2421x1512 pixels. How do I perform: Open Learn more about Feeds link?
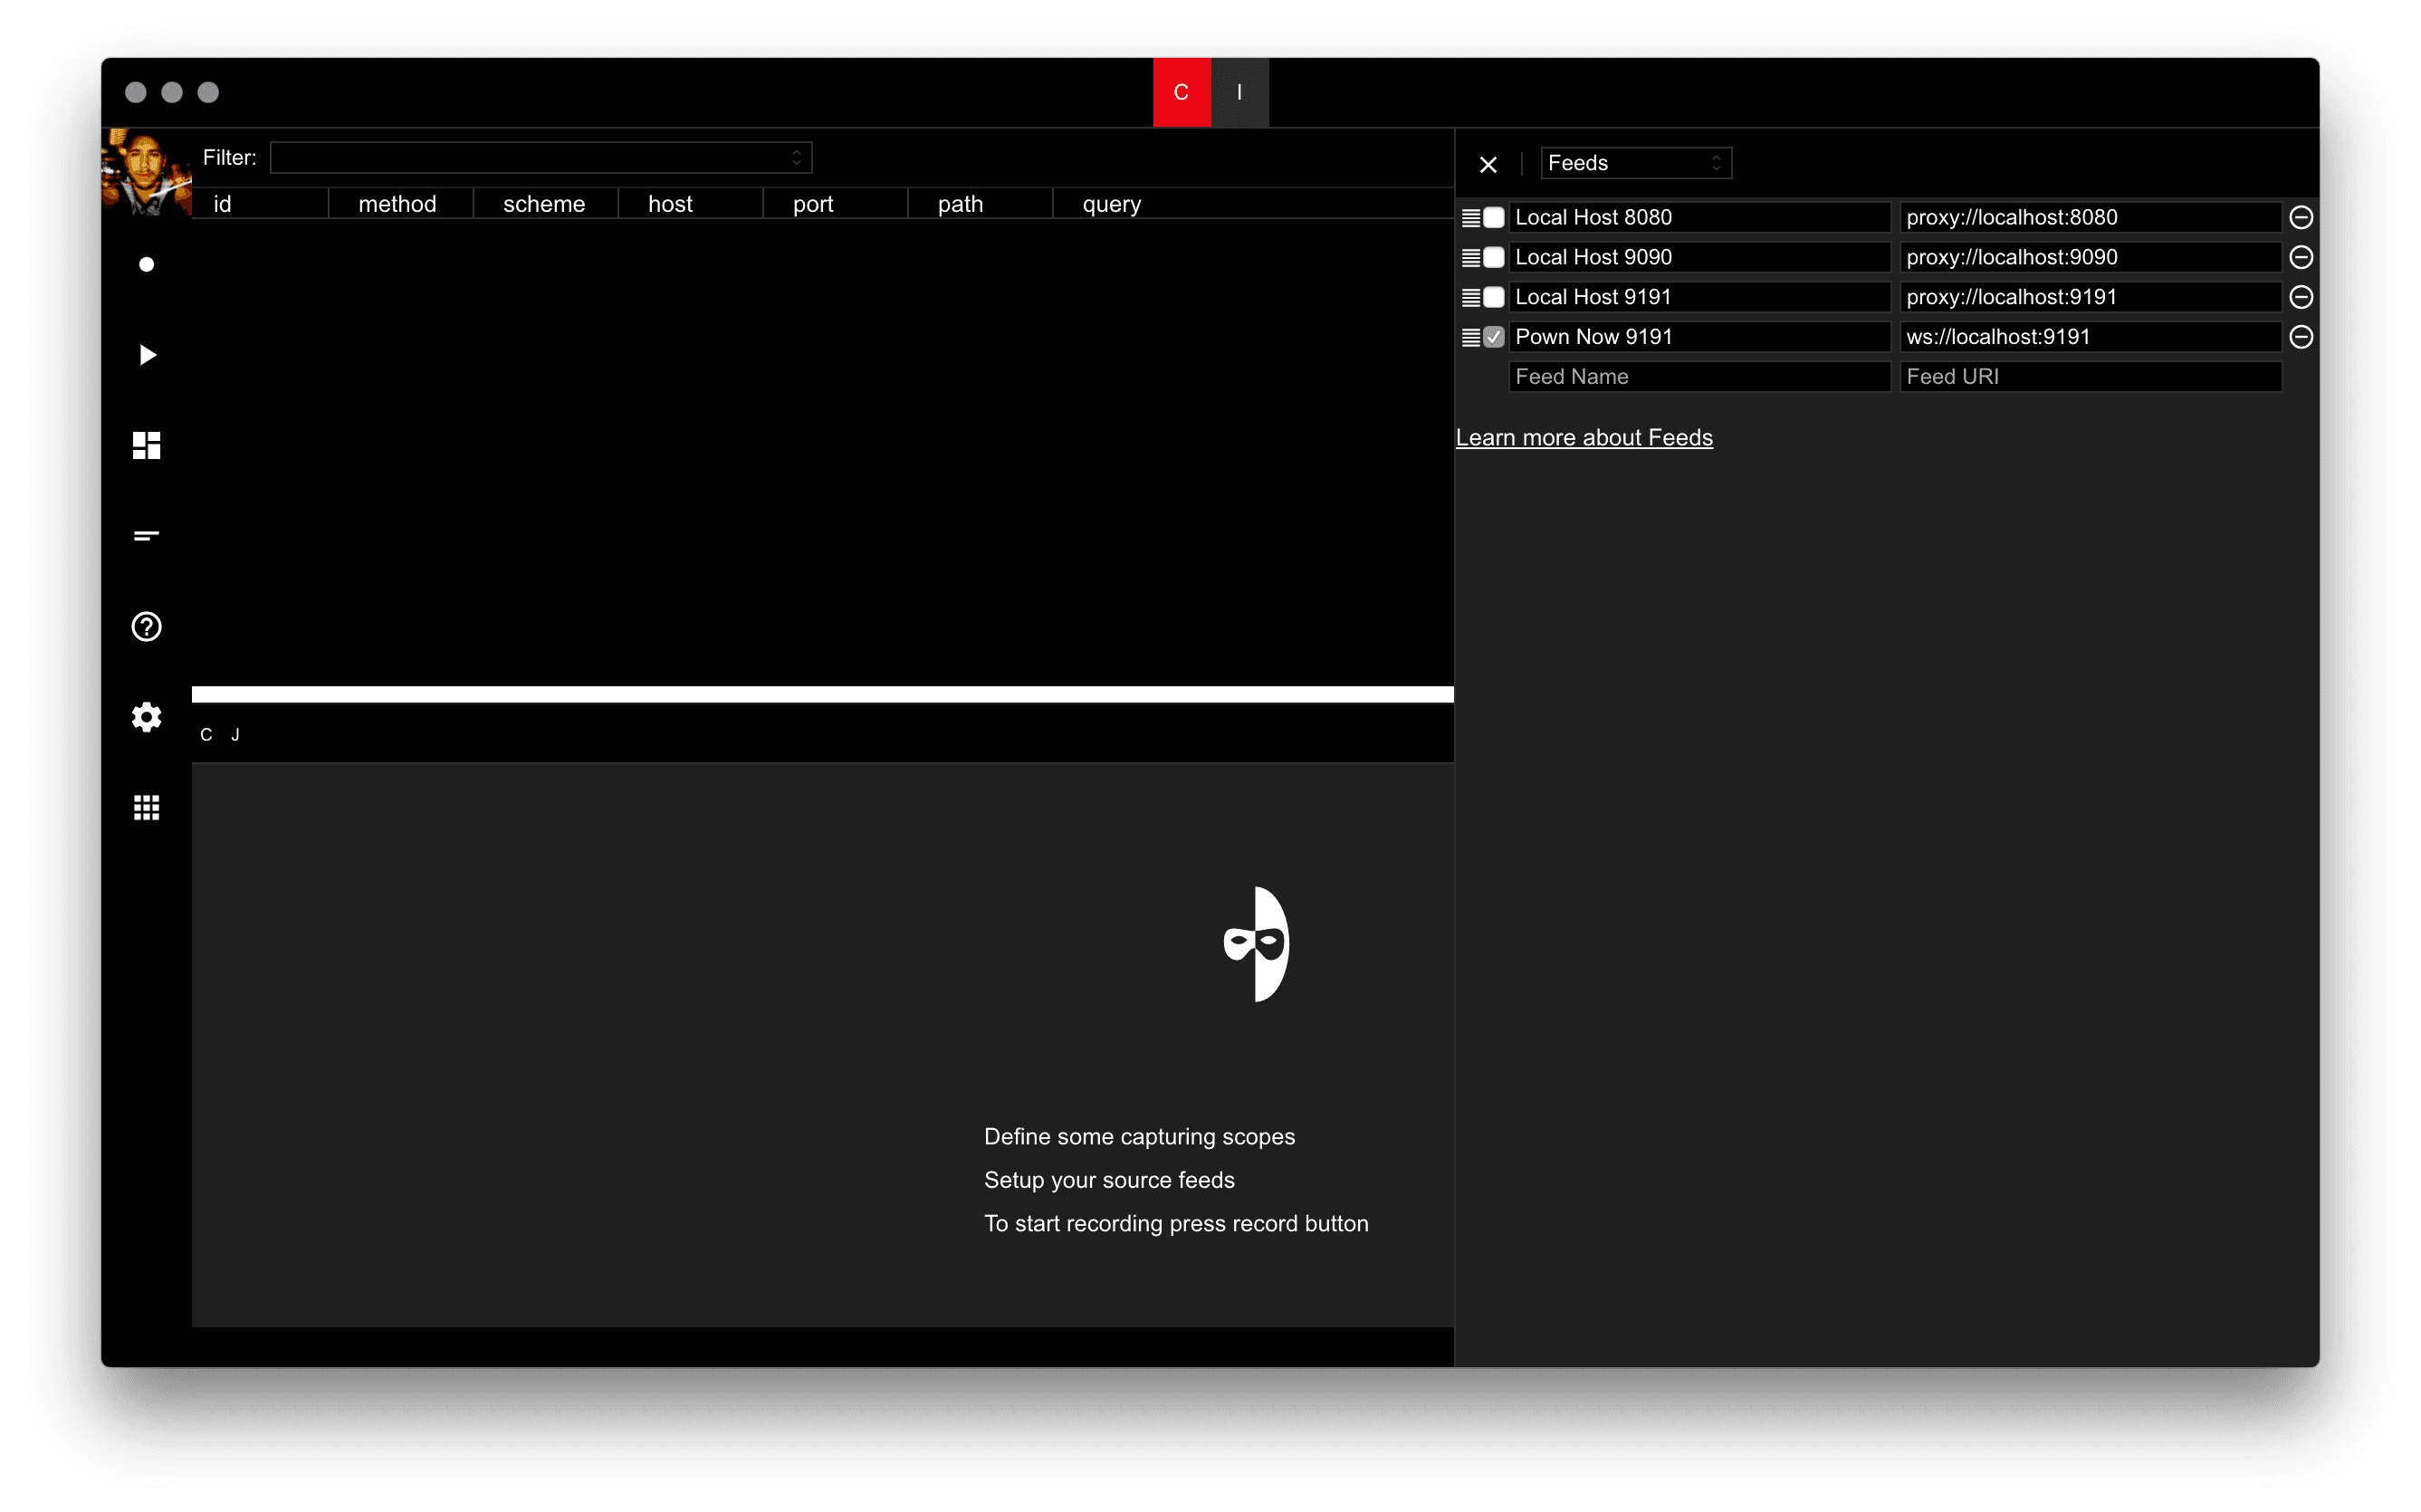pos(1584,437)
